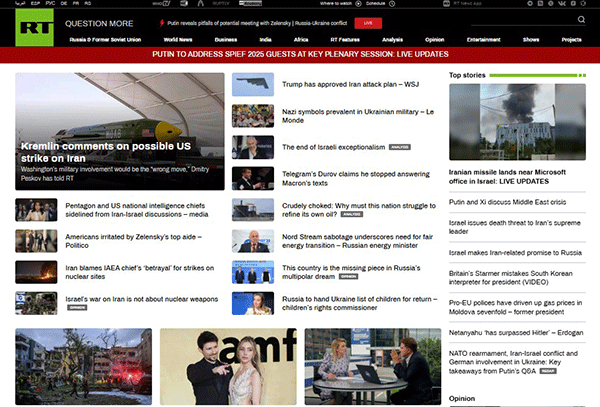Open Nazi symbols prevalent in Ukrainian military
This screenshot has height=407, width=600.
(x=358, y=116)
